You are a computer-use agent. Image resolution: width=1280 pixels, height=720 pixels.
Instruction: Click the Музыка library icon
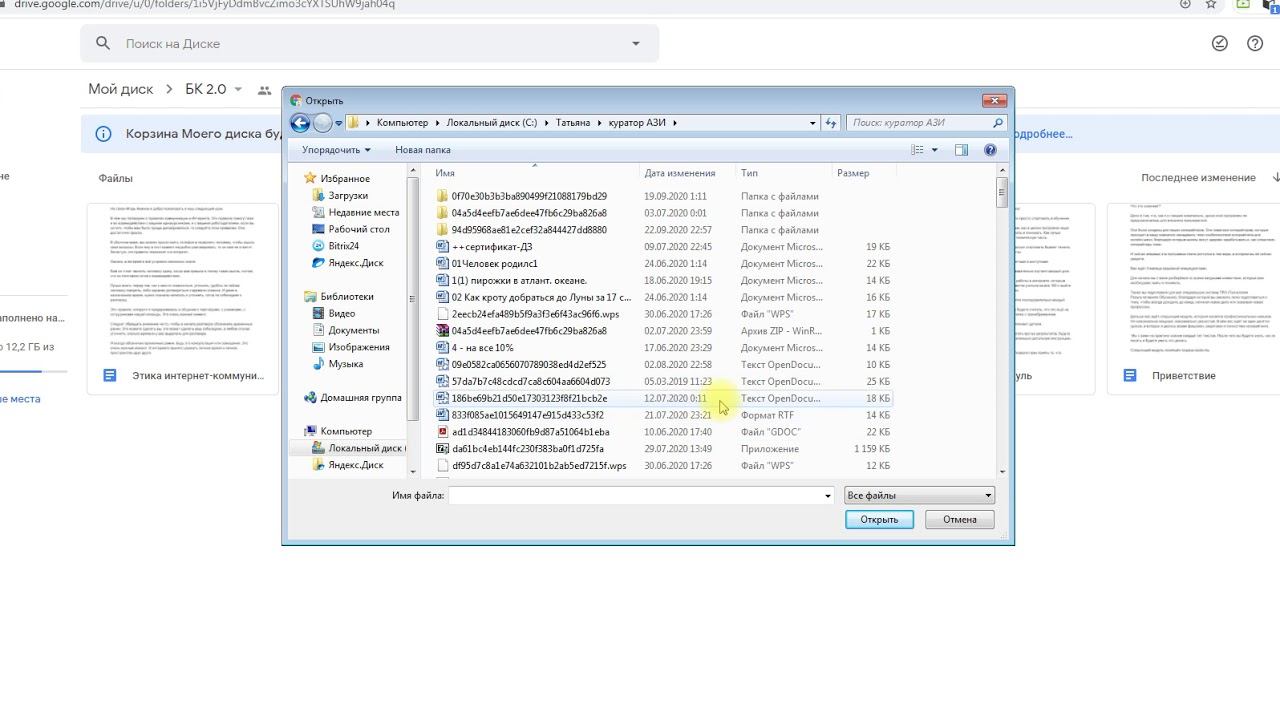(319, 364)
